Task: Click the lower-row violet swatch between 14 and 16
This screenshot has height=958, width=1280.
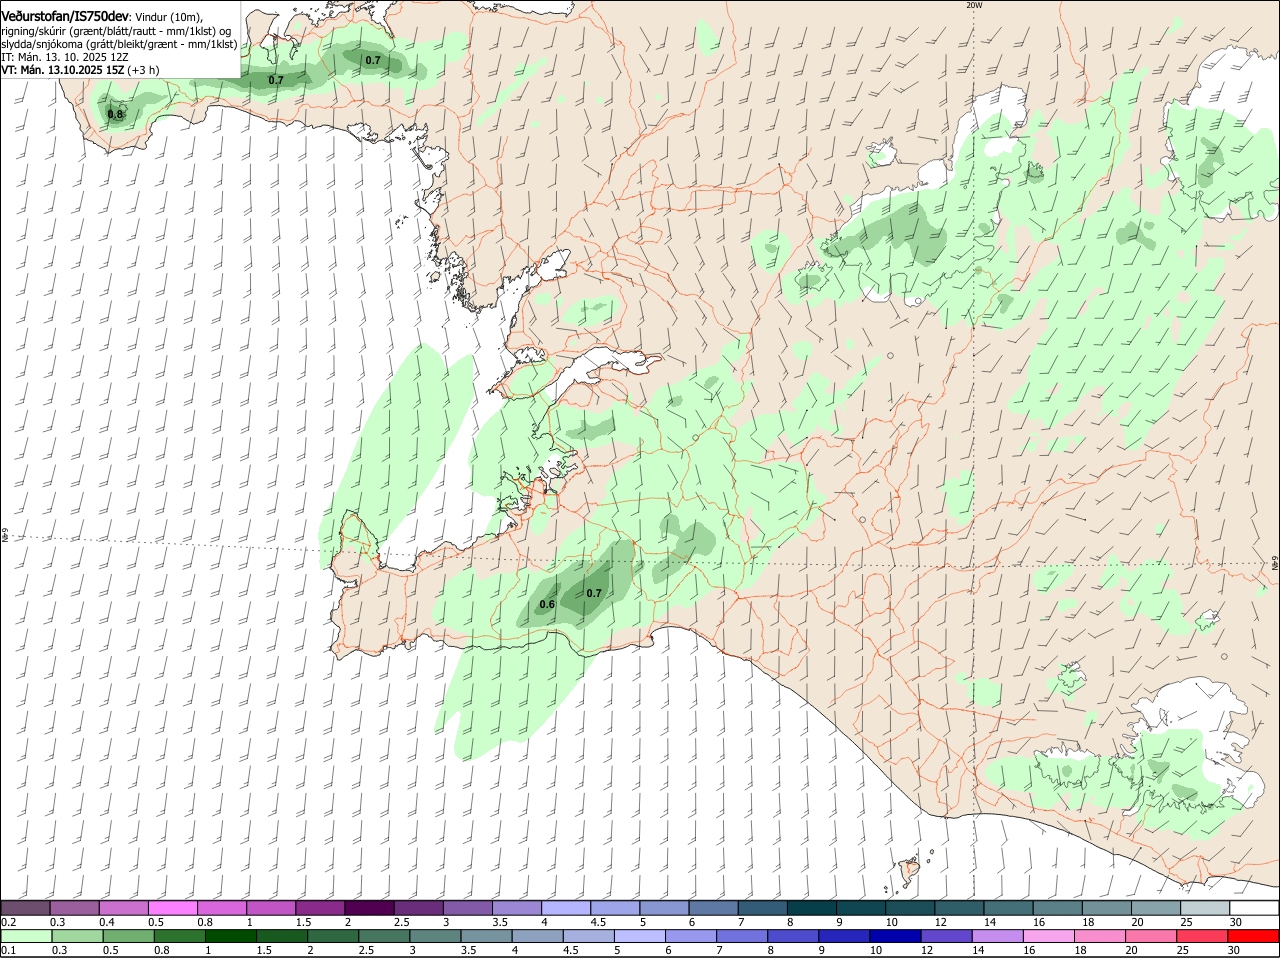Action: click(x=998, y=936)
